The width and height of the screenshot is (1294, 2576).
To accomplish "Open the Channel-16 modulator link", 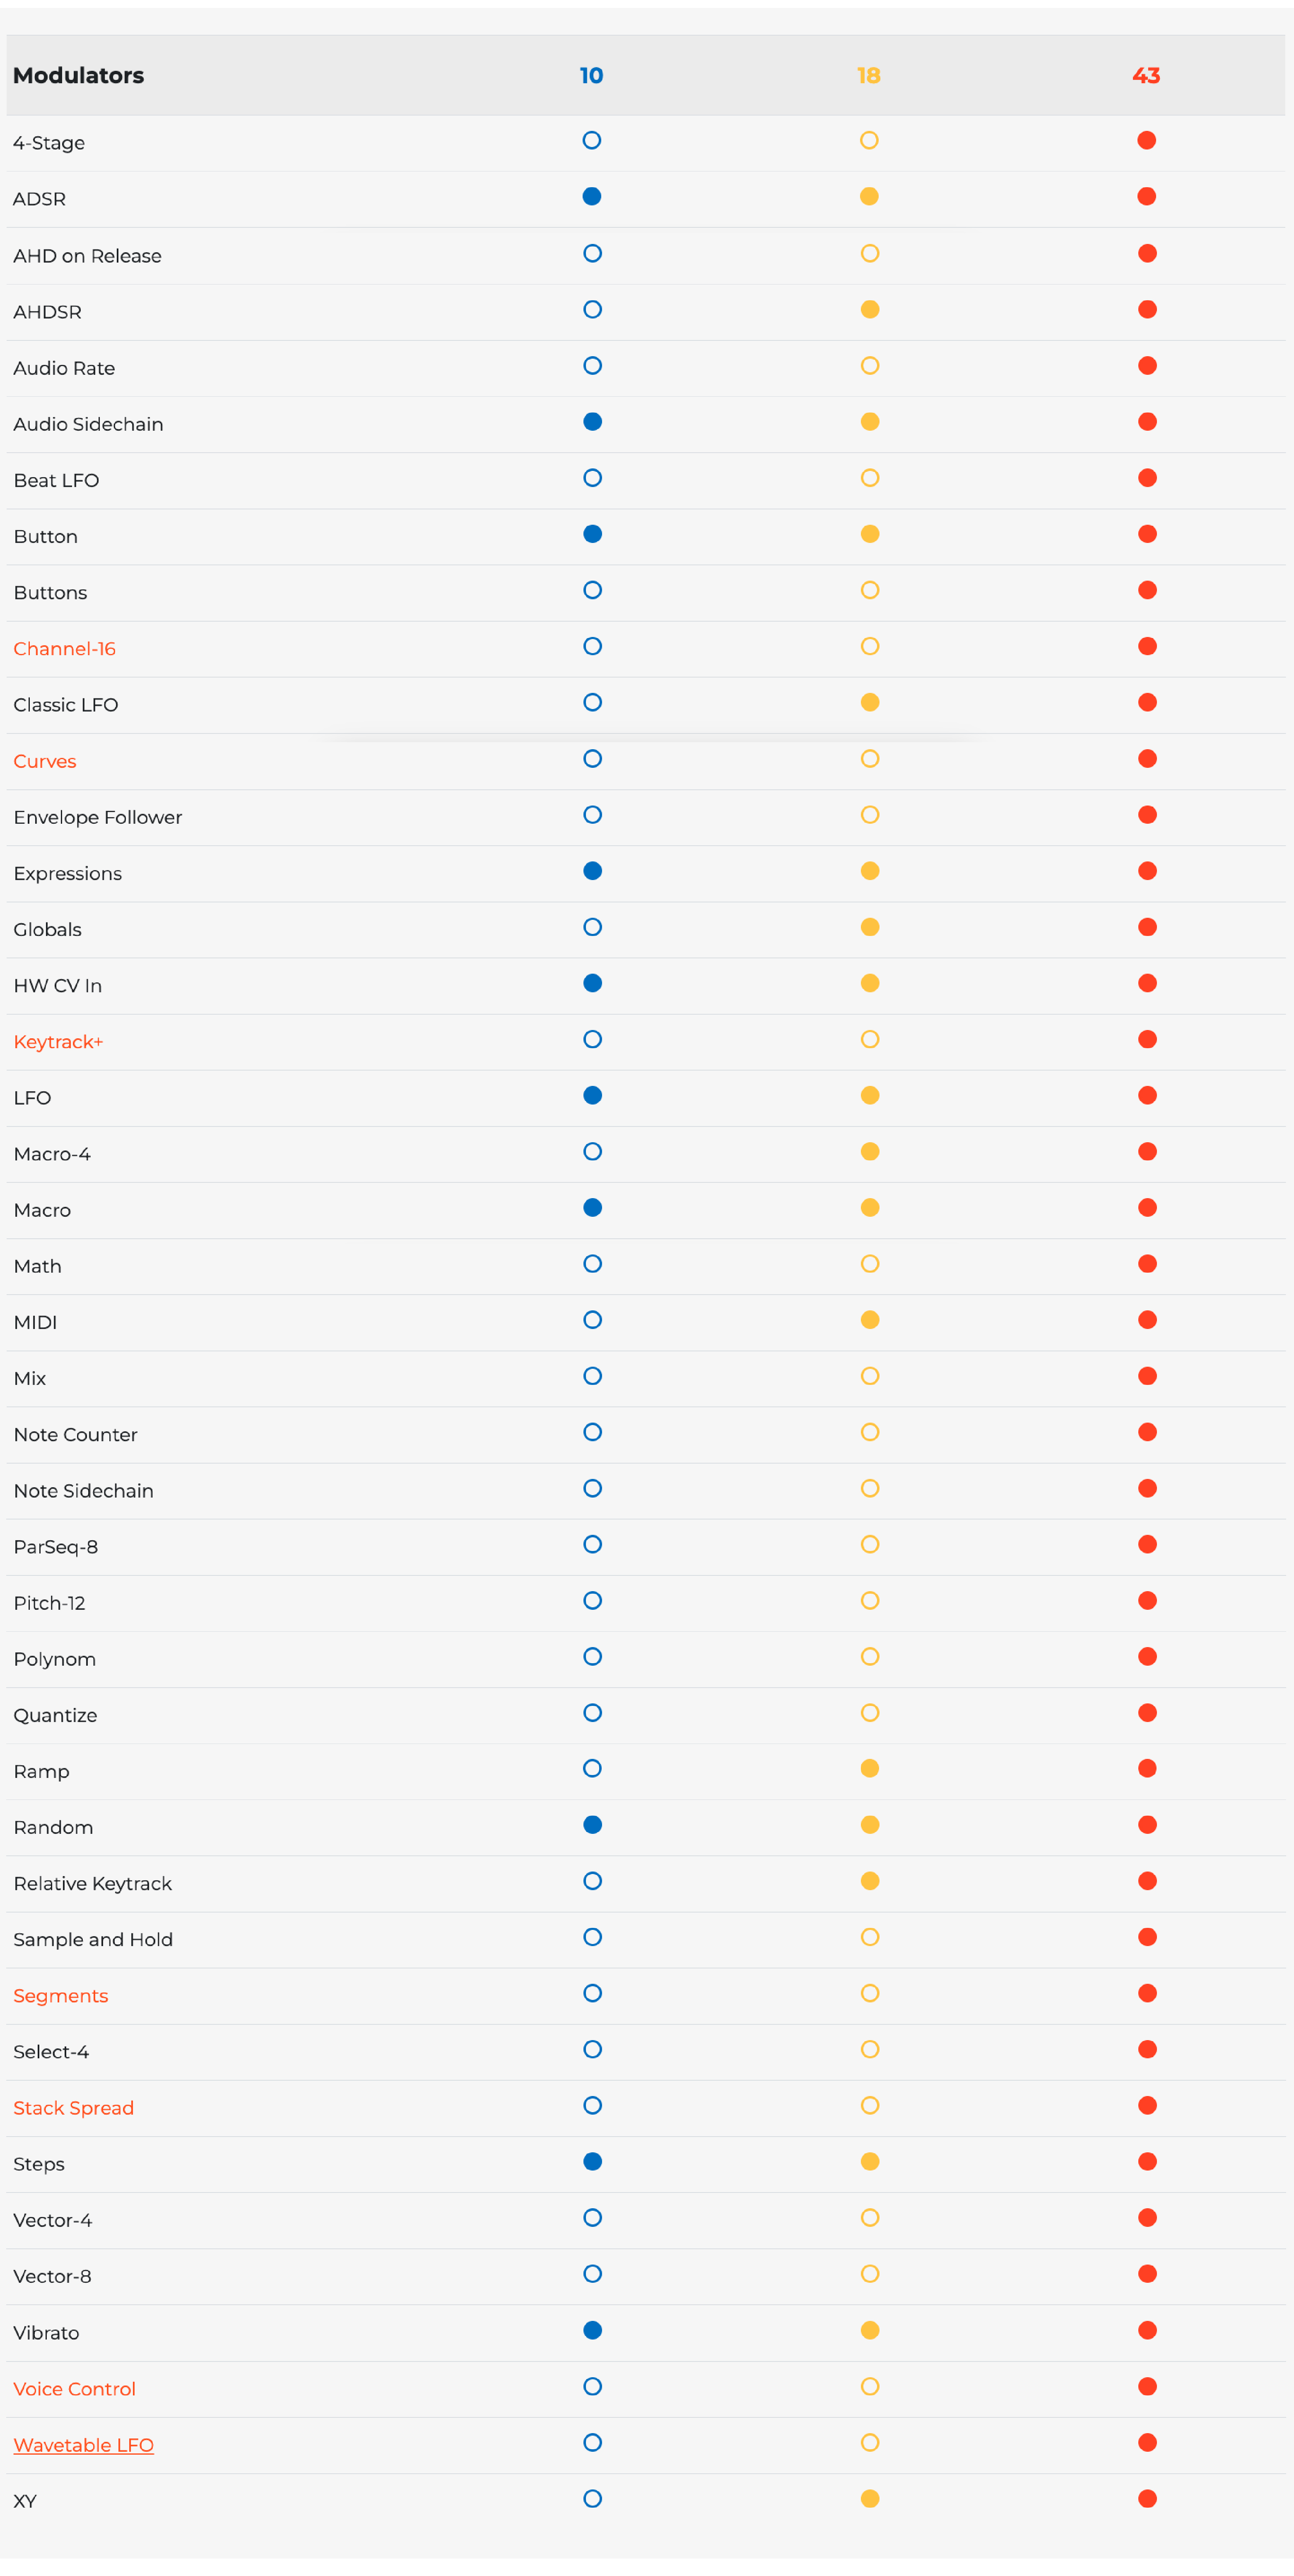I will tap(64, 649).
